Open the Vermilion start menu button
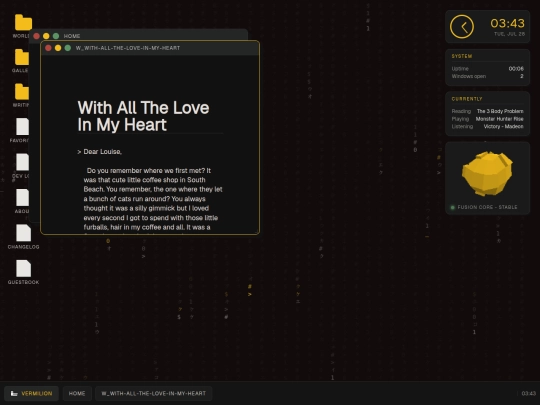 tap(31, 393)
